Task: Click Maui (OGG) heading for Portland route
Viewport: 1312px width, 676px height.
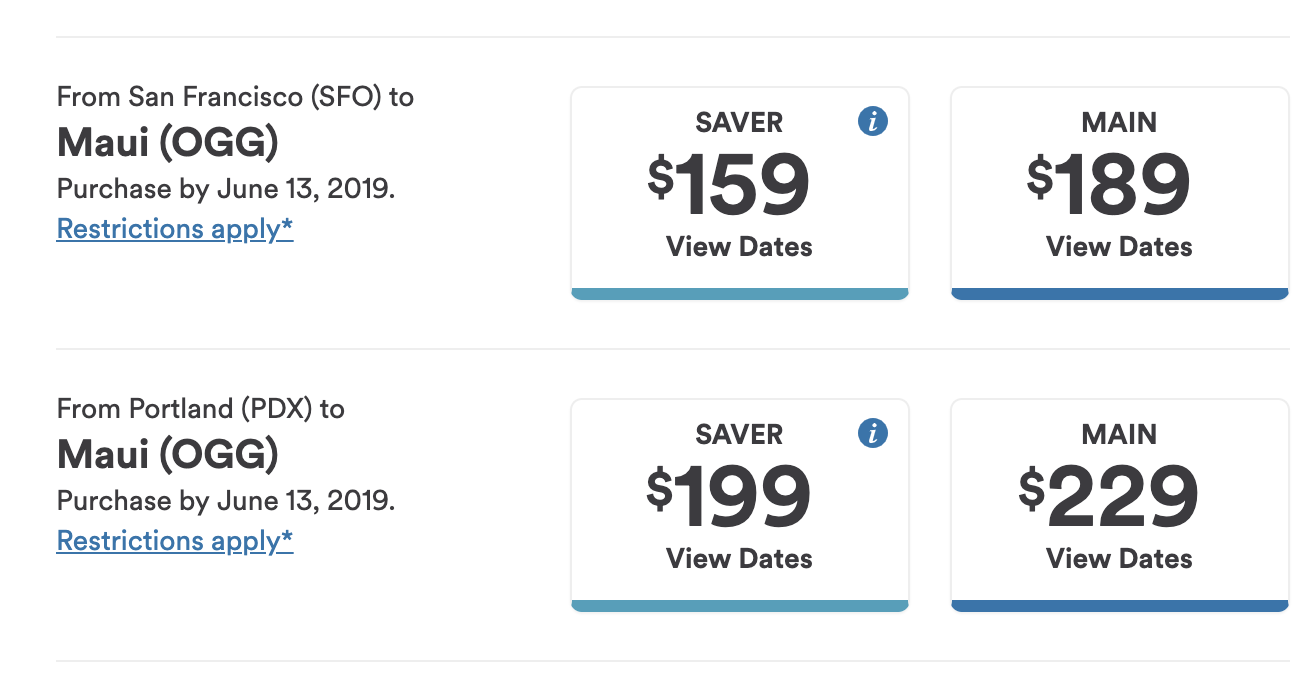Action: coord(167,455)
